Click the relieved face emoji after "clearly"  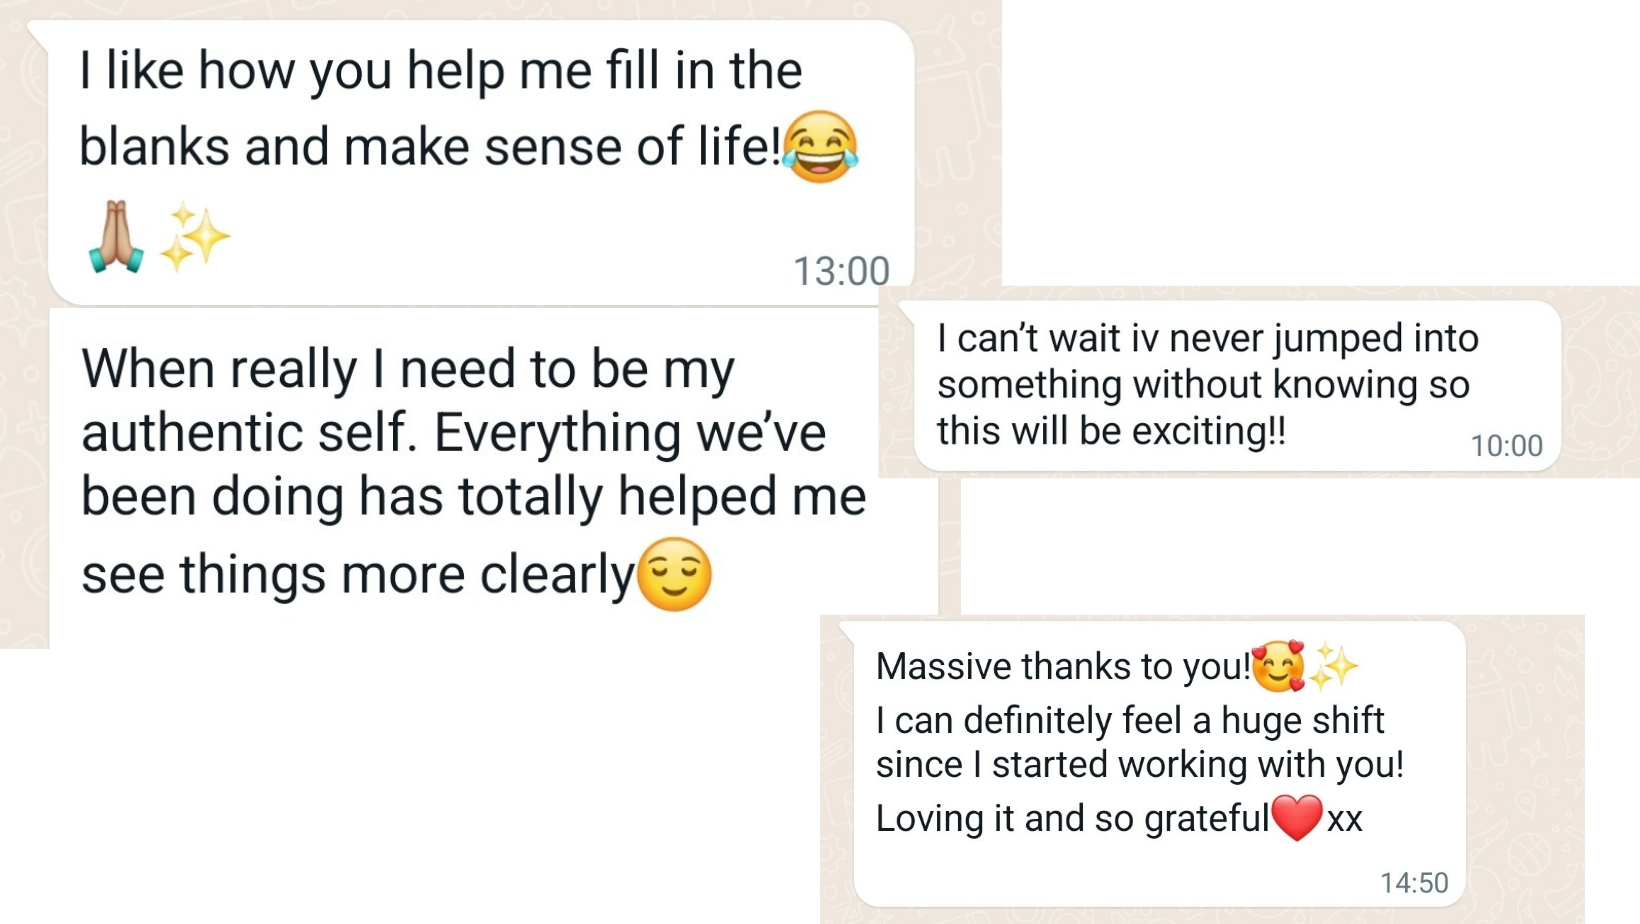click(x=674, y=574)
